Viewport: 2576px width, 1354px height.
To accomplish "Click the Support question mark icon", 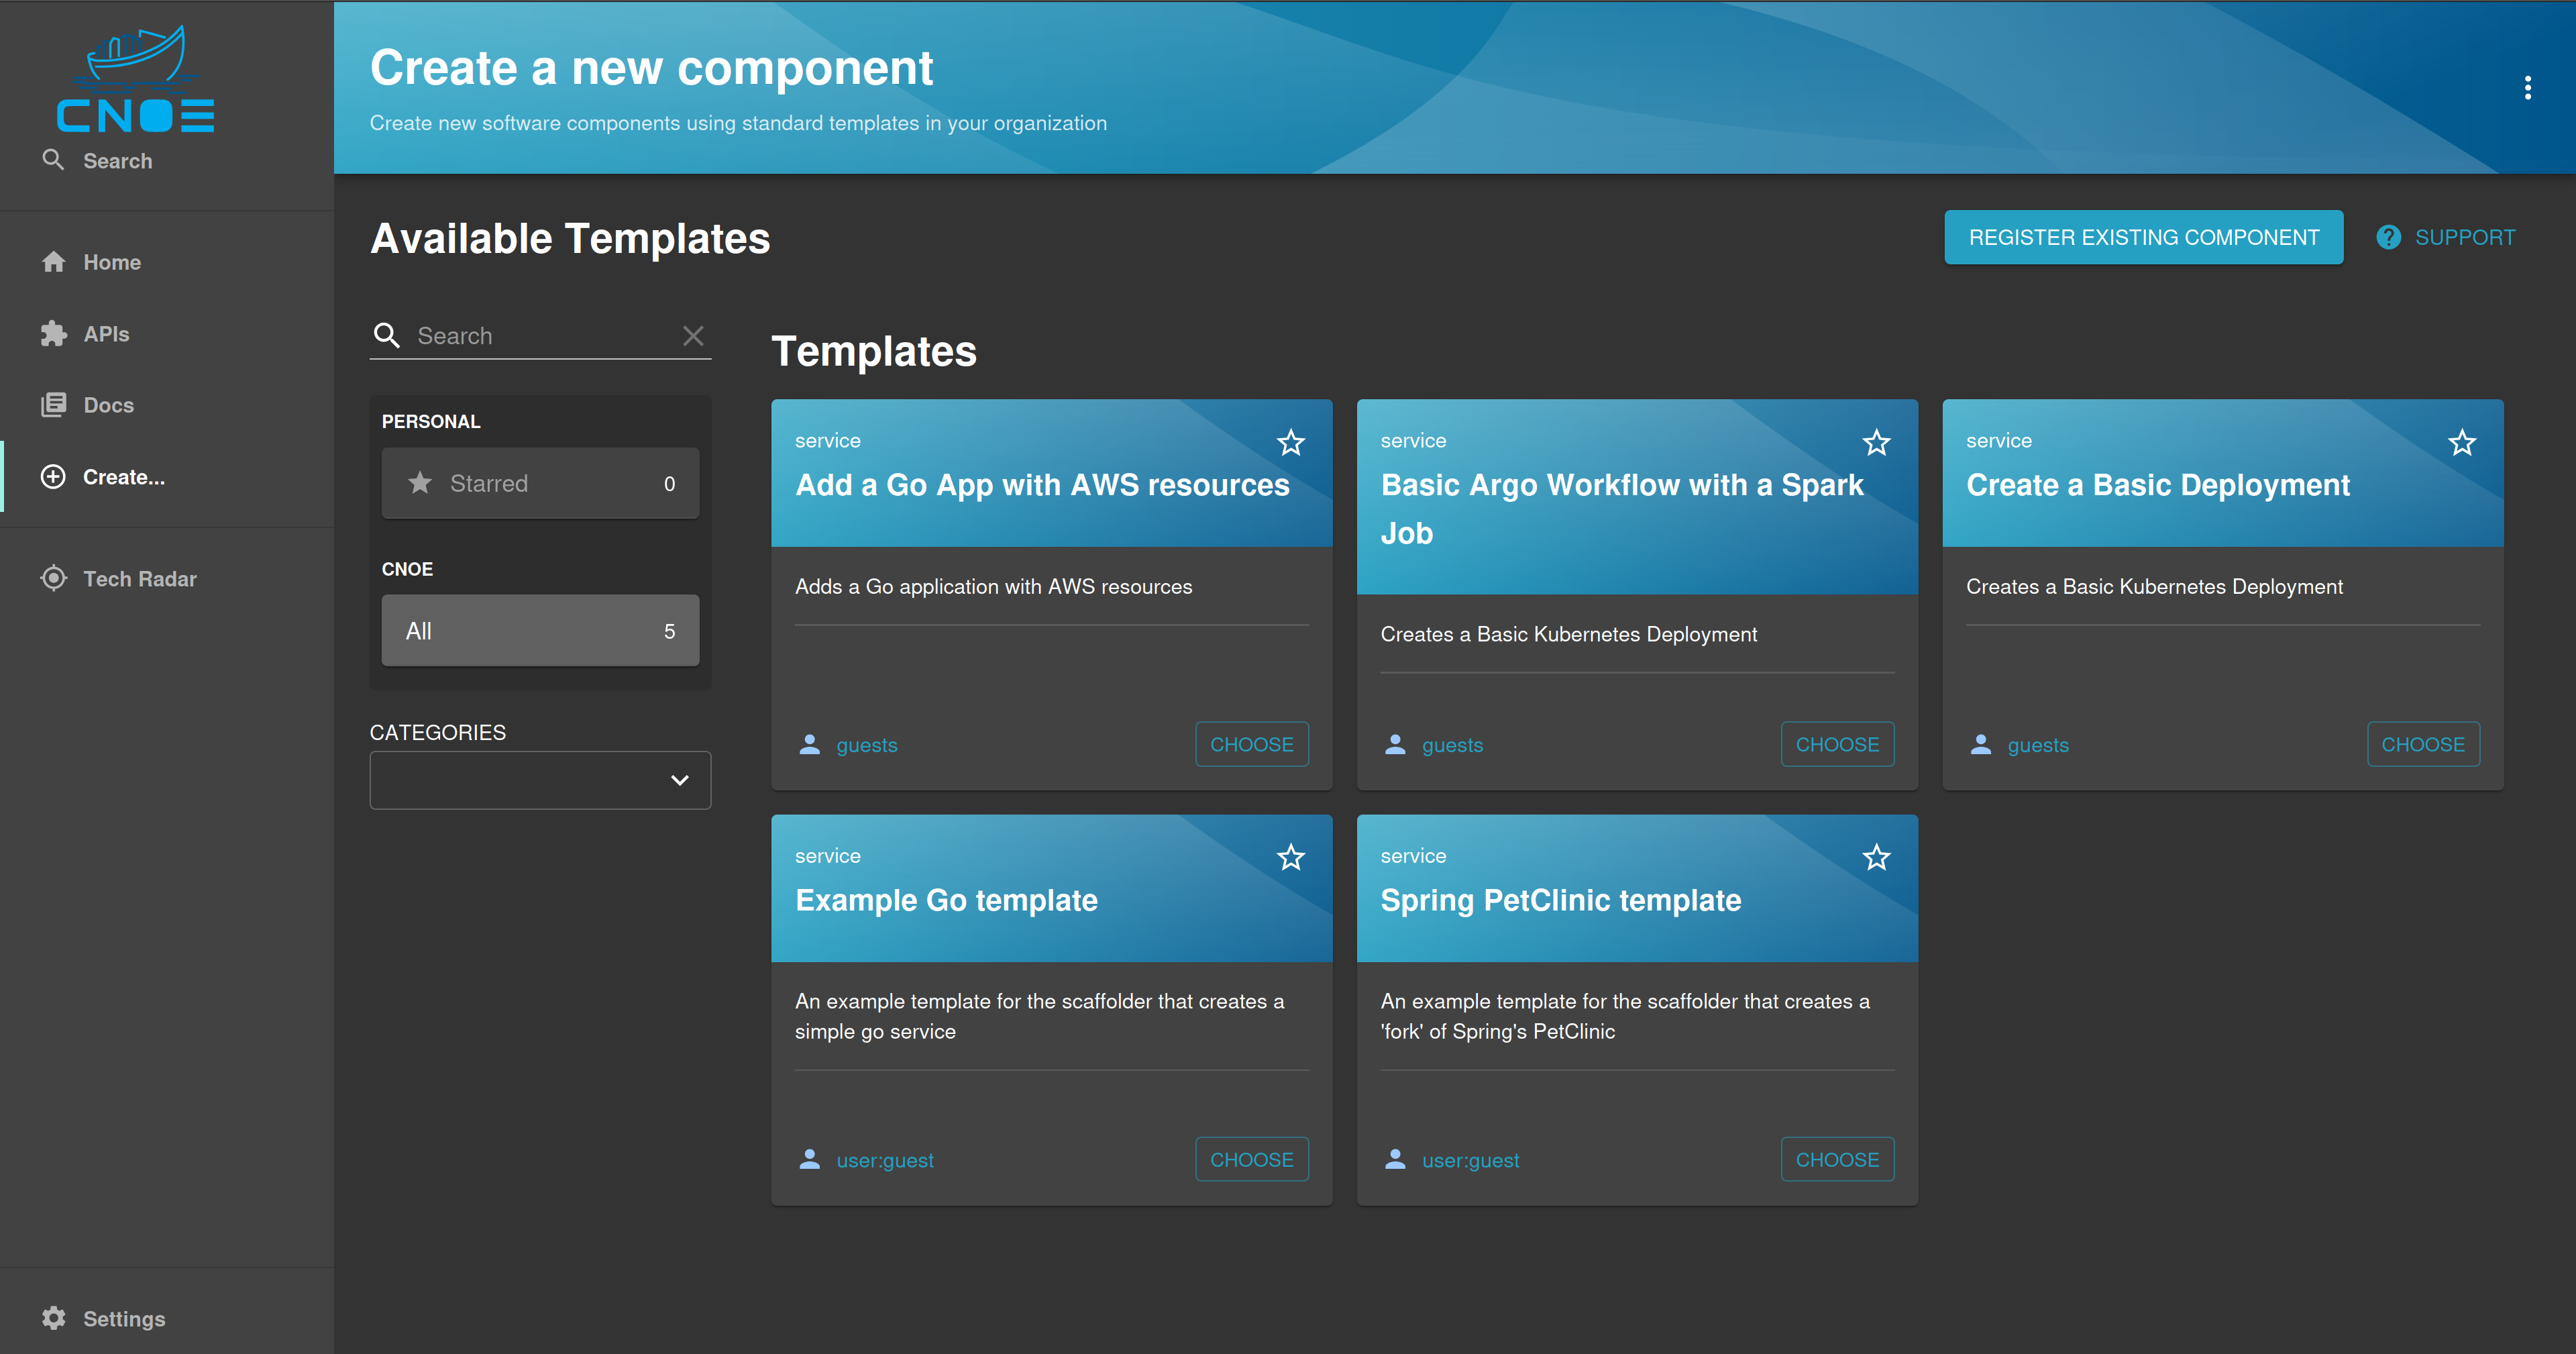I will click(2388, 237).
